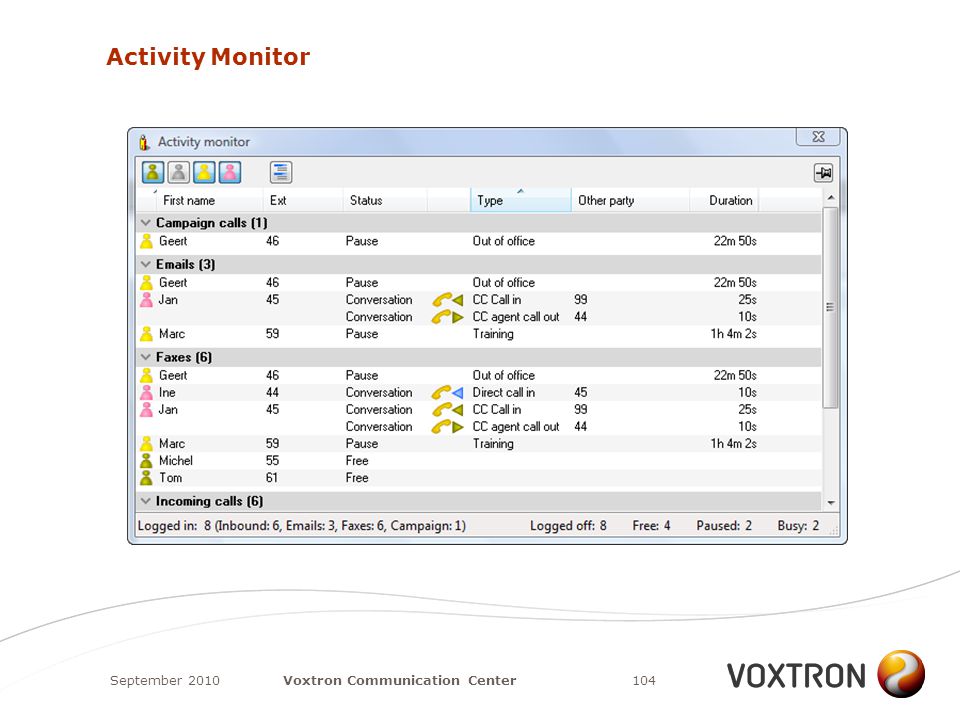This screenshot has width=960, height=720.
Task: Sort by the Status column header
Action: point(385,200)
